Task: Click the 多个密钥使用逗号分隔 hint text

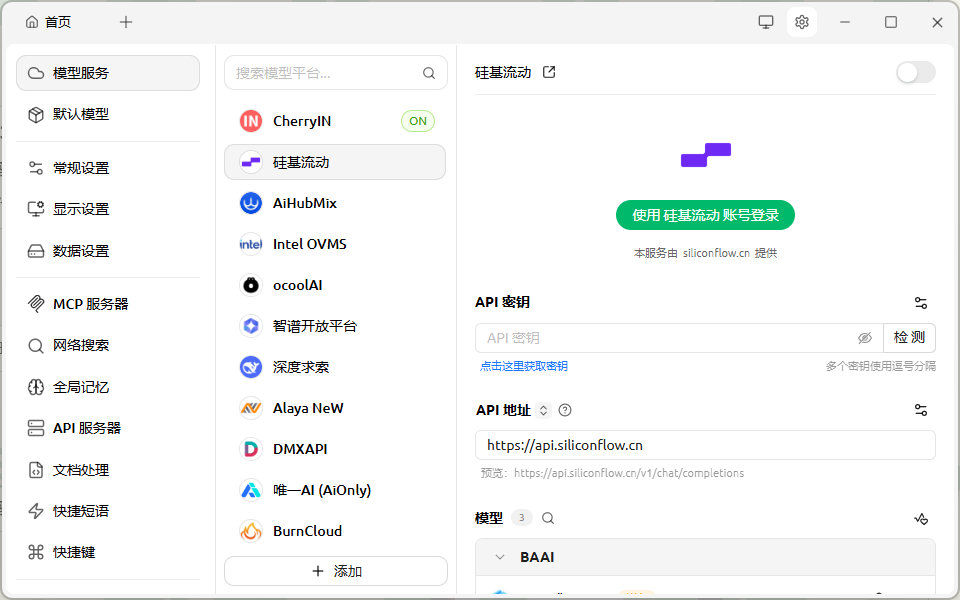Action: (880, 366)
